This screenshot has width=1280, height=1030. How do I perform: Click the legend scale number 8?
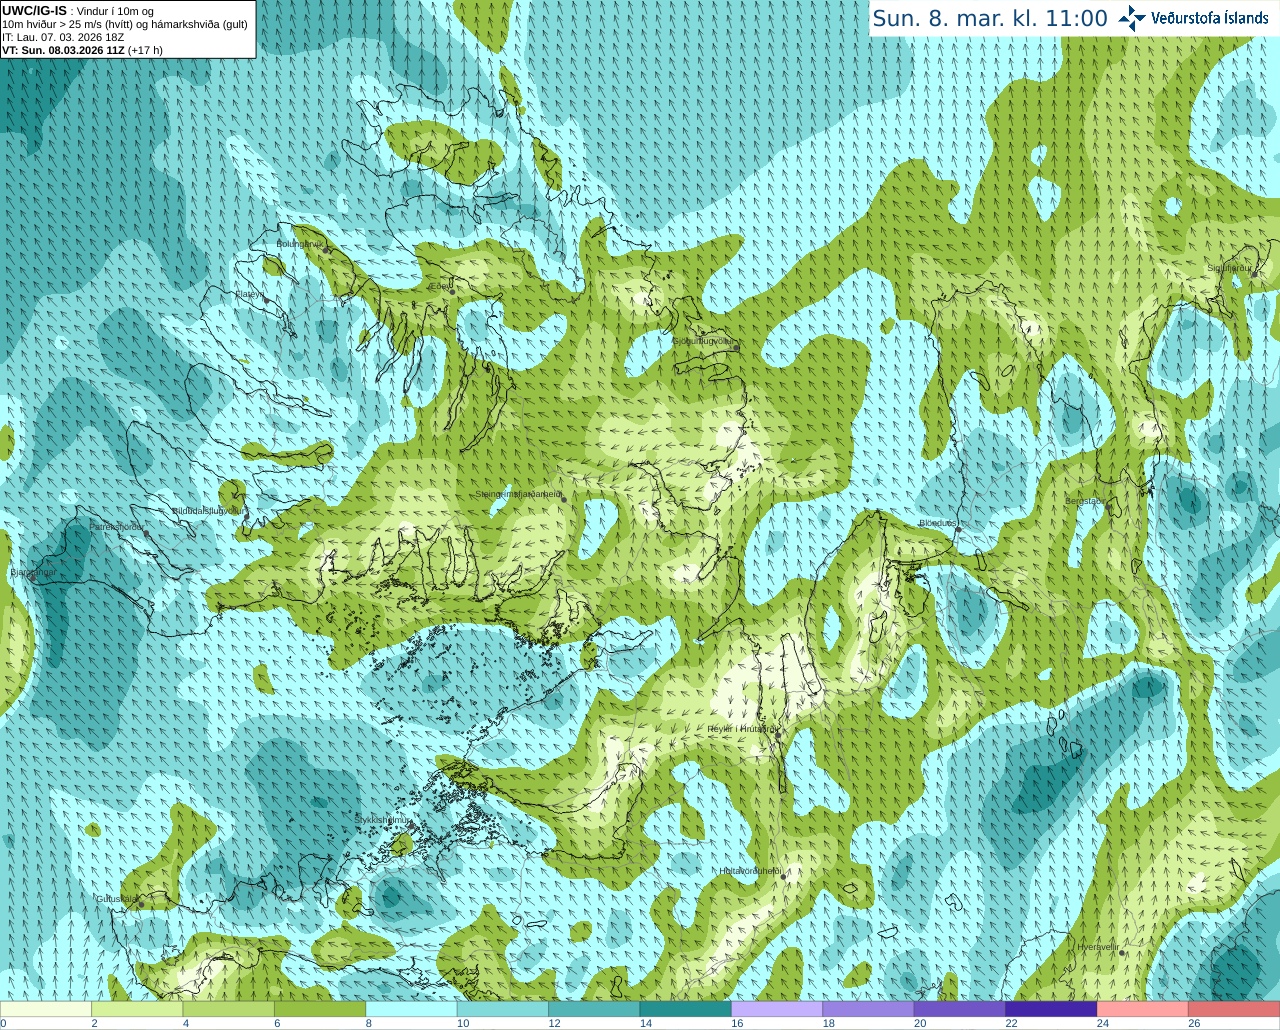click(x=368, y=1023)
